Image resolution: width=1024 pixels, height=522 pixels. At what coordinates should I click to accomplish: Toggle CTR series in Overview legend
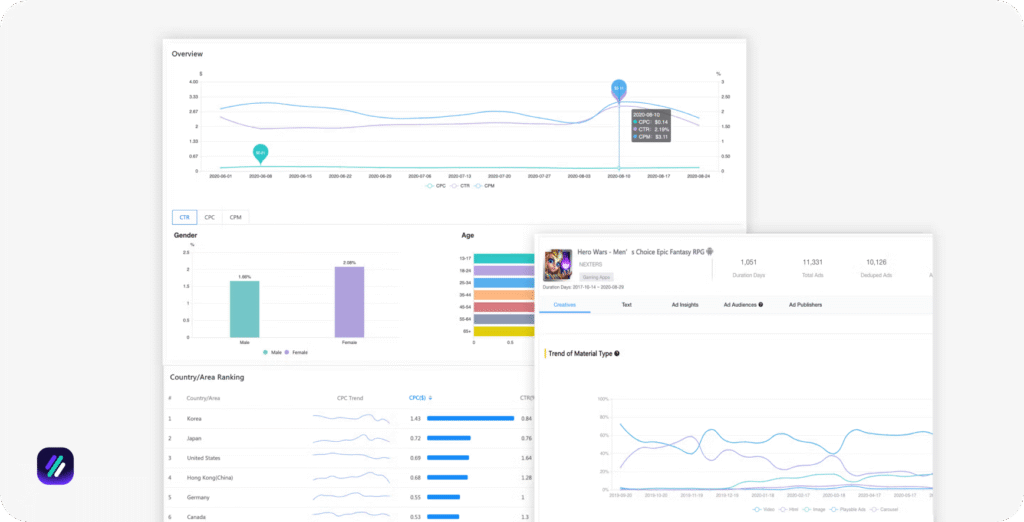(x=458, y=186)
